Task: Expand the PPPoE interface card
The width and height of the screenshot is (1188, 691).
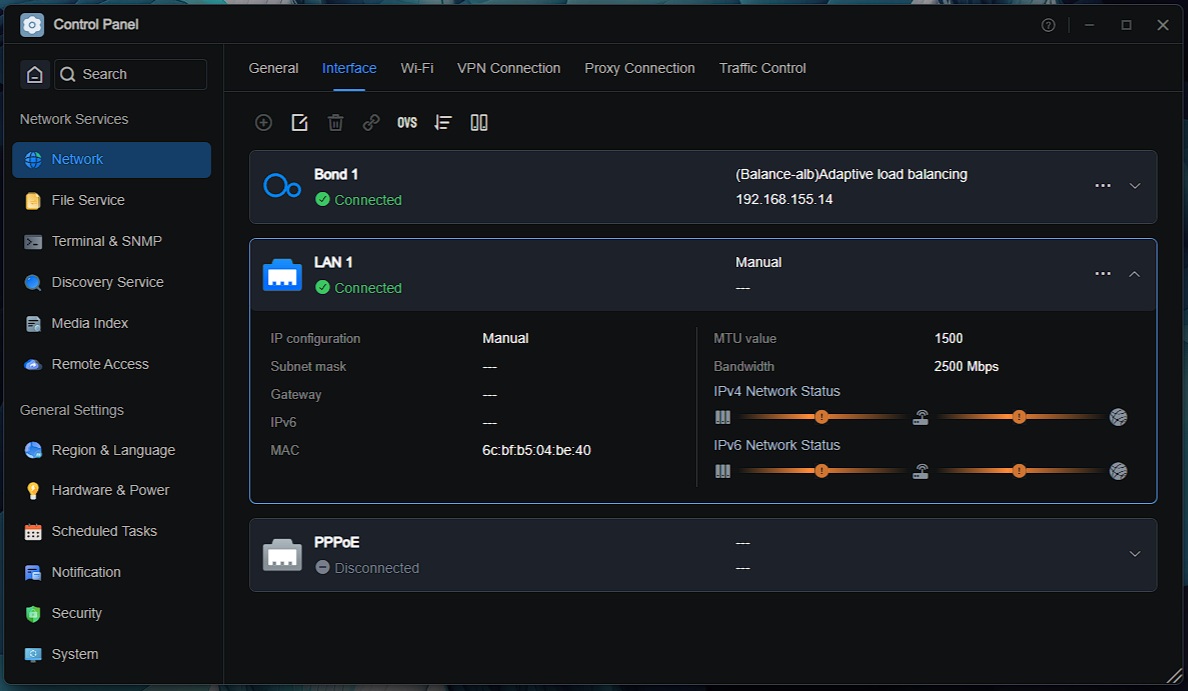Action: (x=1134, y=554)
